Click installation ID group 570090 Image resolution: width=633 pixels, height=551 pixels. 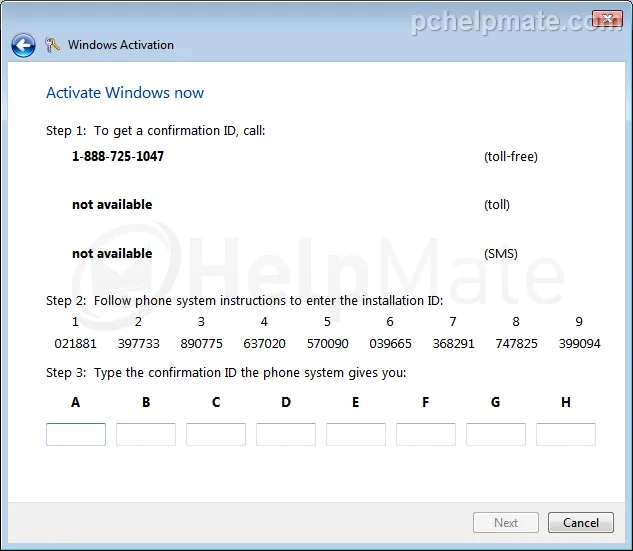(x=327, y=344)
